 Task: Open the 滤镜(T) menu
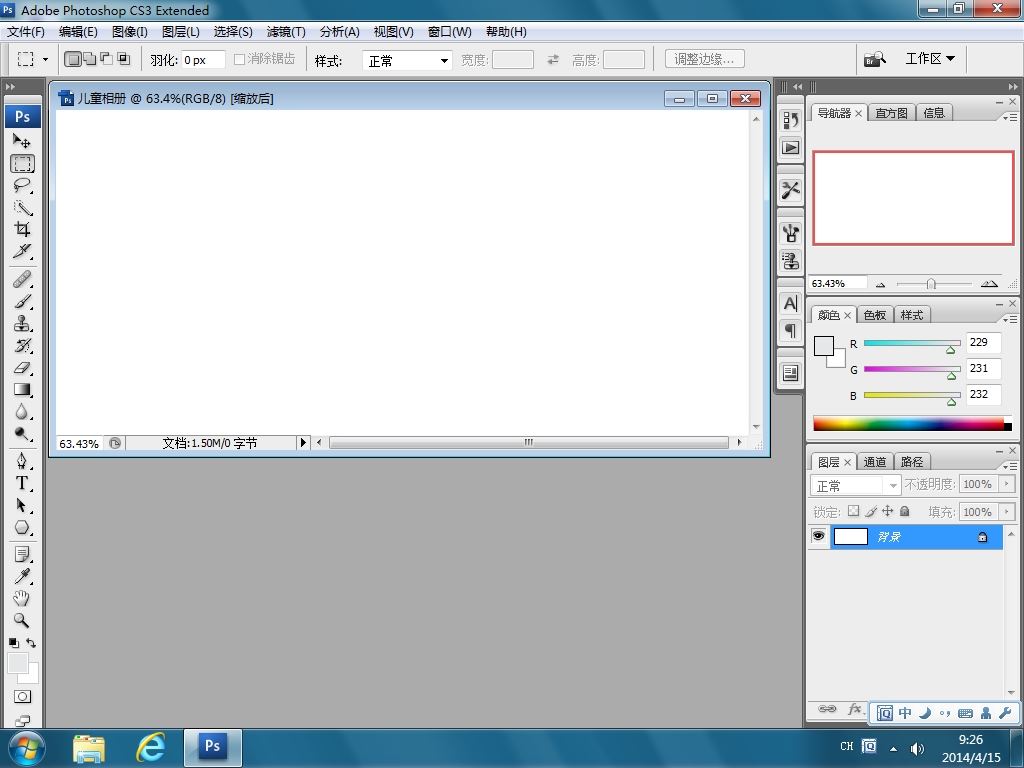click(286, 31)
